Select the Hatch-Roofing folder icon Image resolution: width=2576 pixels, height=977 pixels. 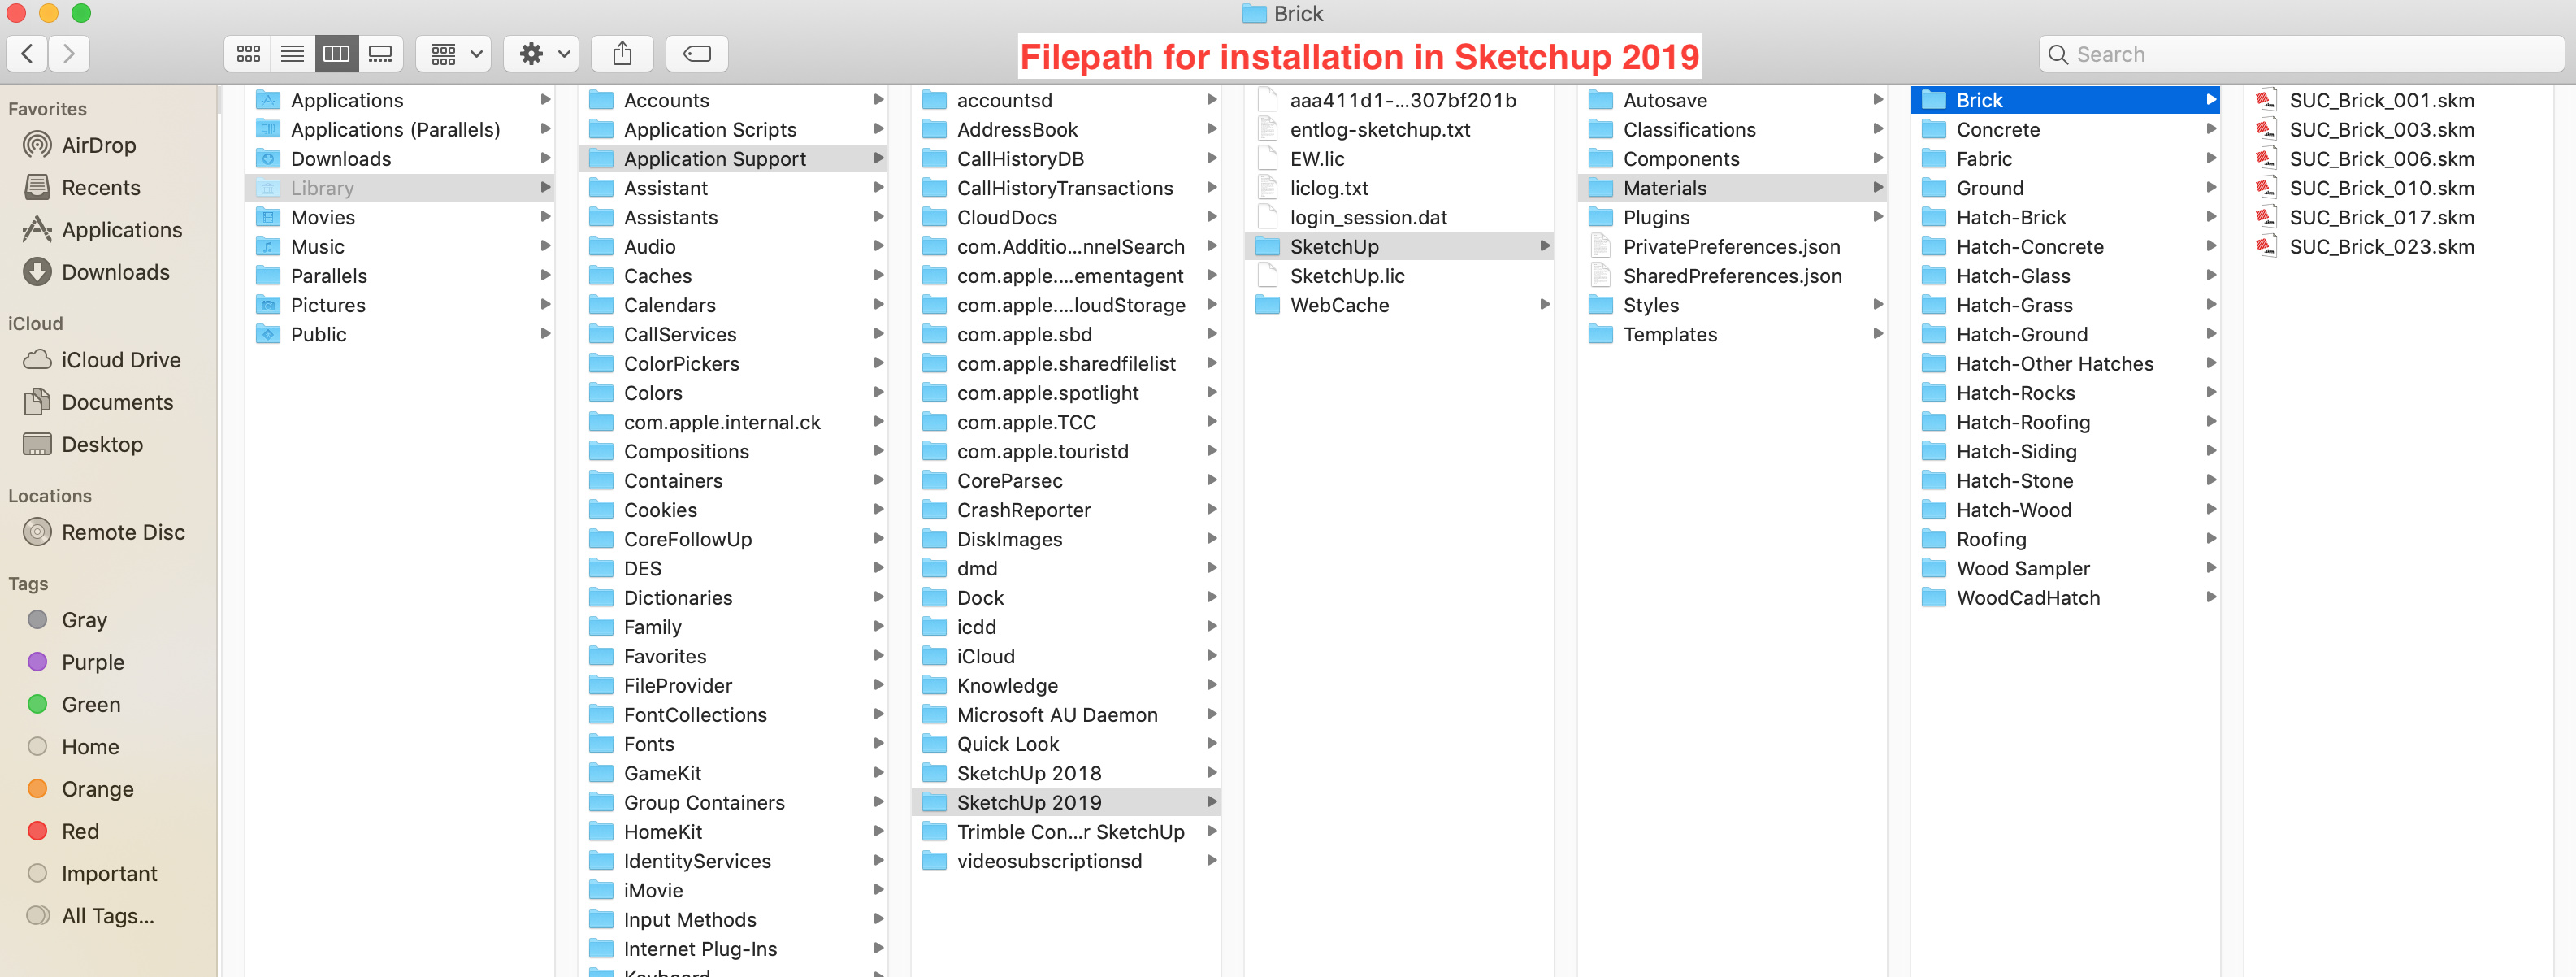[x=1934, y=422]
